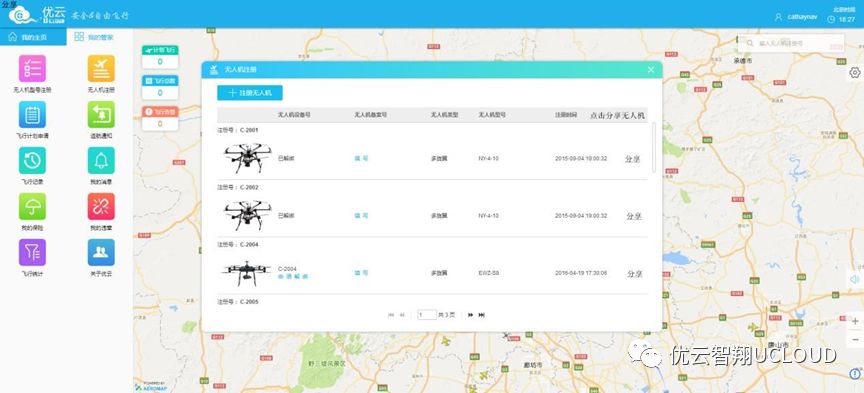Open the 我的消息 bell icon
The width and height of the screenshot is (864, 393).
coord(101,160)
